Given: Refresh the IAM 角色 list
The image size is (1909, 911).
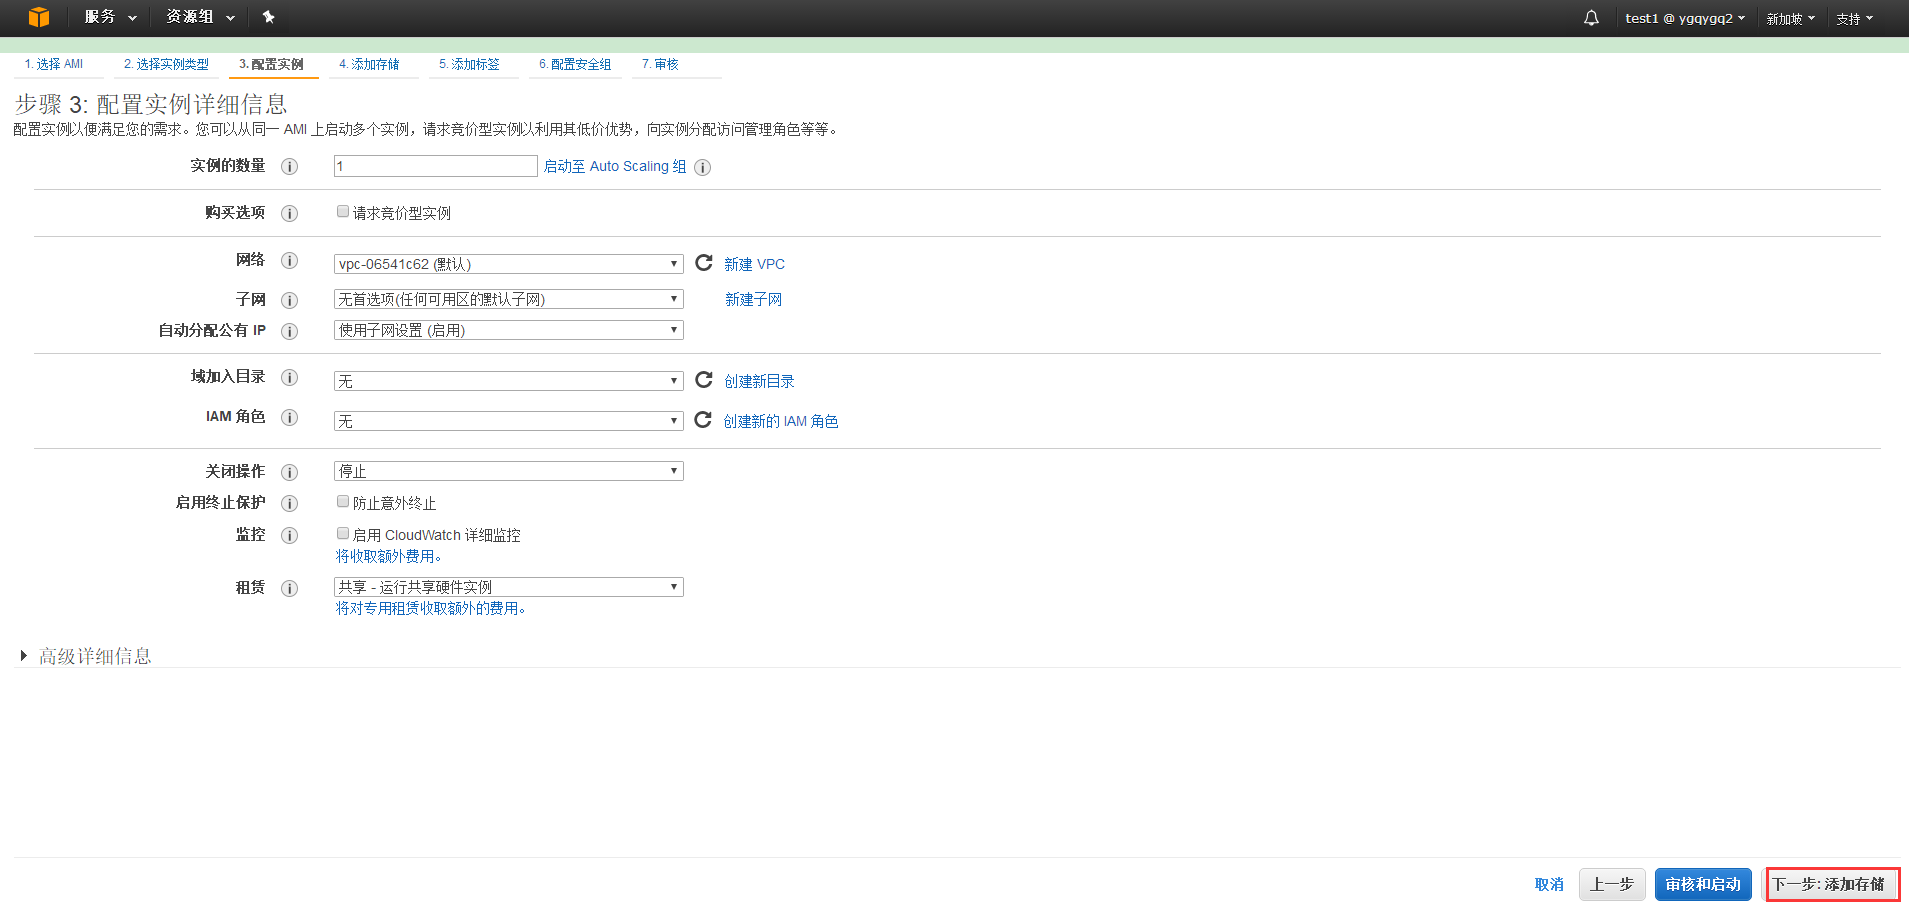Looking at the screenshot, I should (x=703, y=419).
